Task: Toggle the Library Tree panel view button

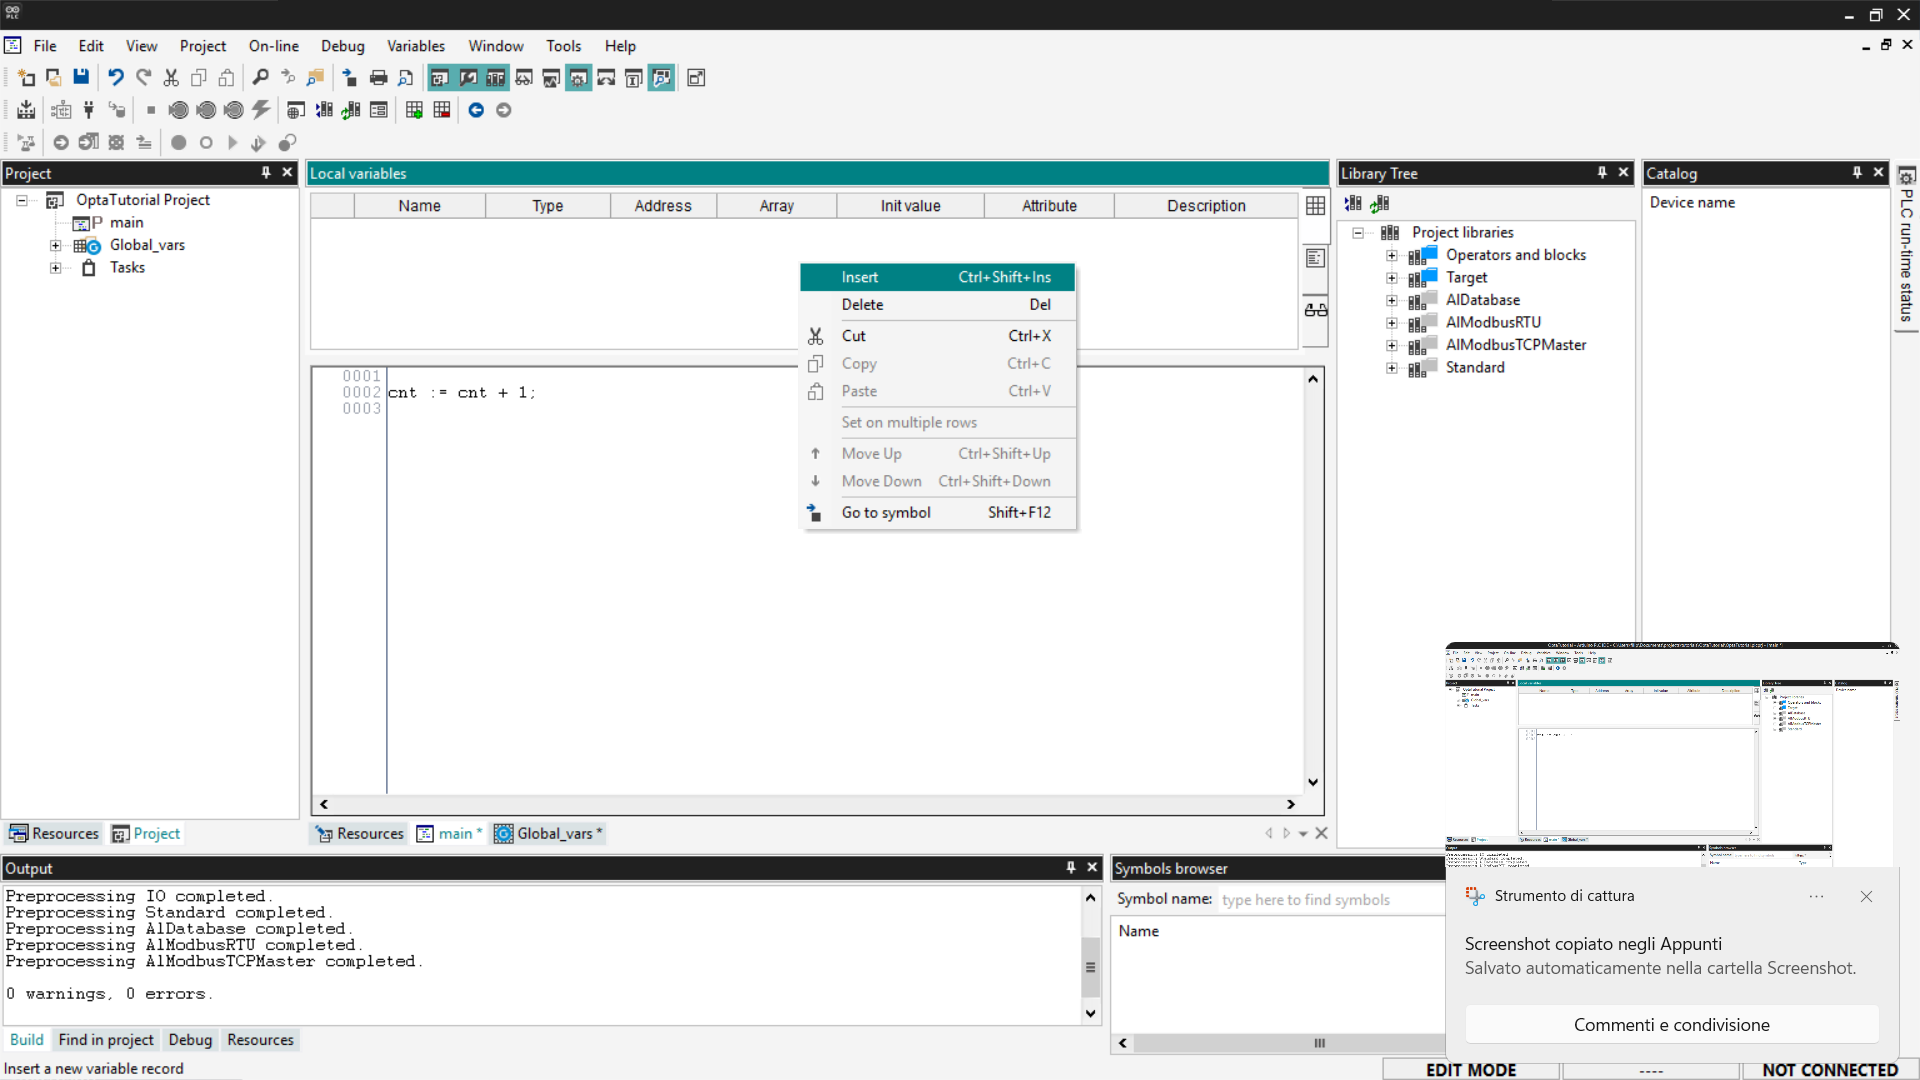Action: [496, 78]
